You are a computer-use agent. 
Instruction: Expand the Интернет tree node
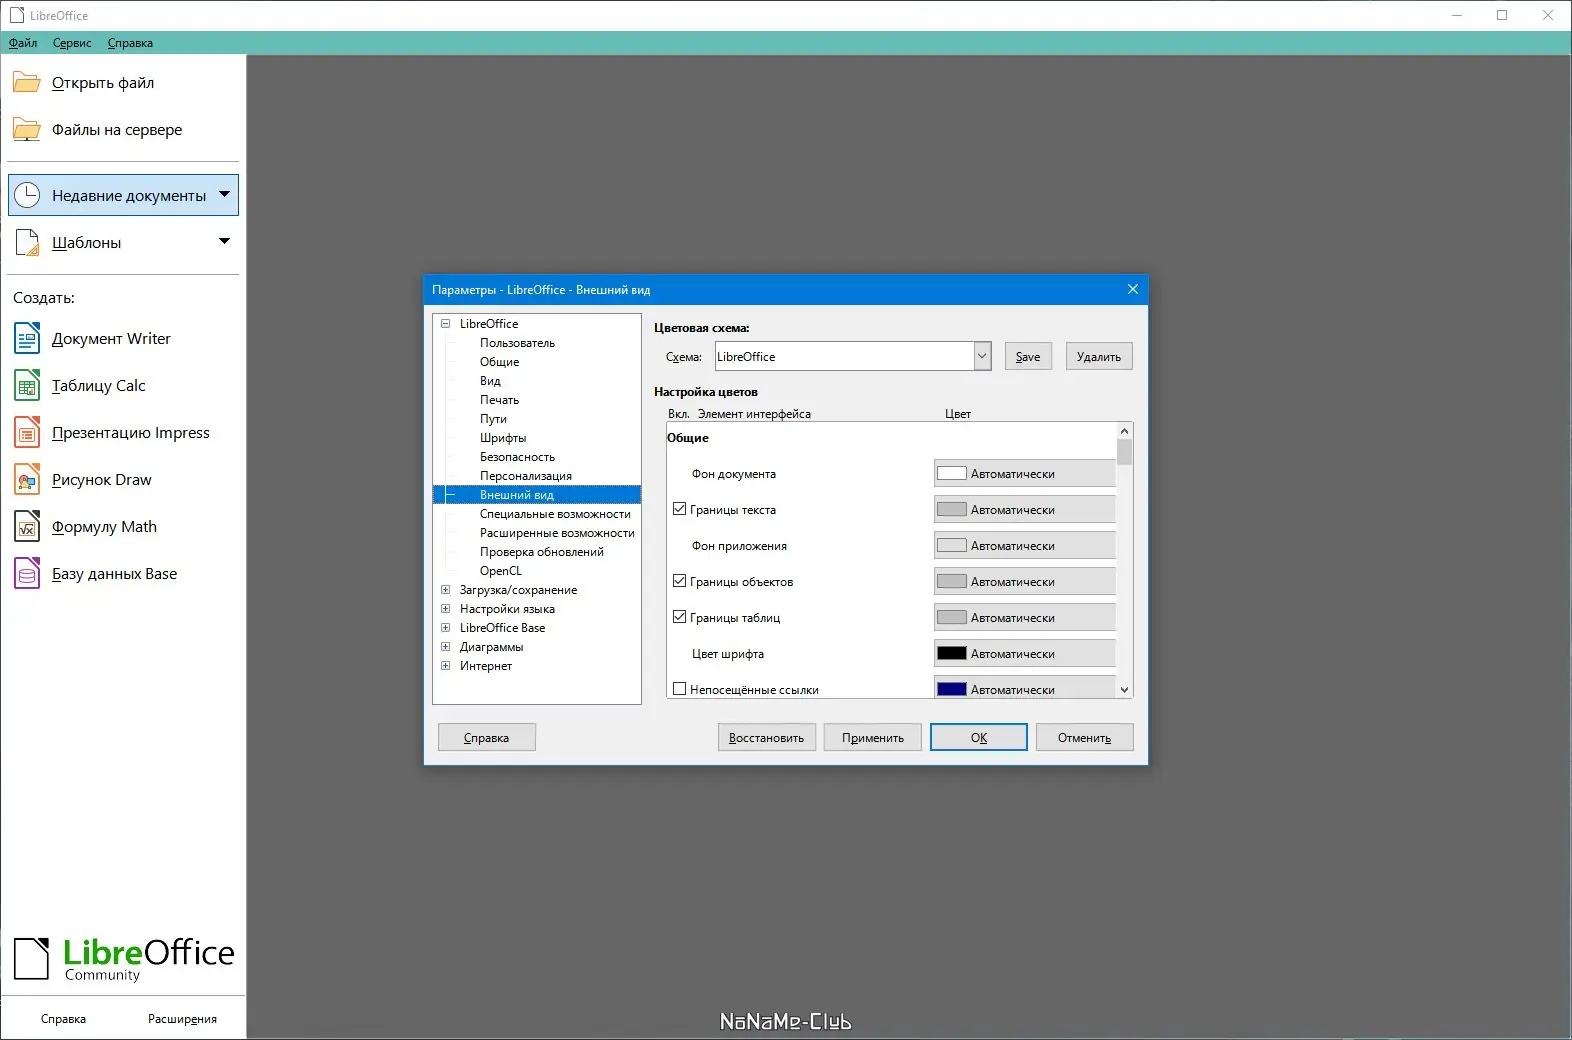coord(446,665)
